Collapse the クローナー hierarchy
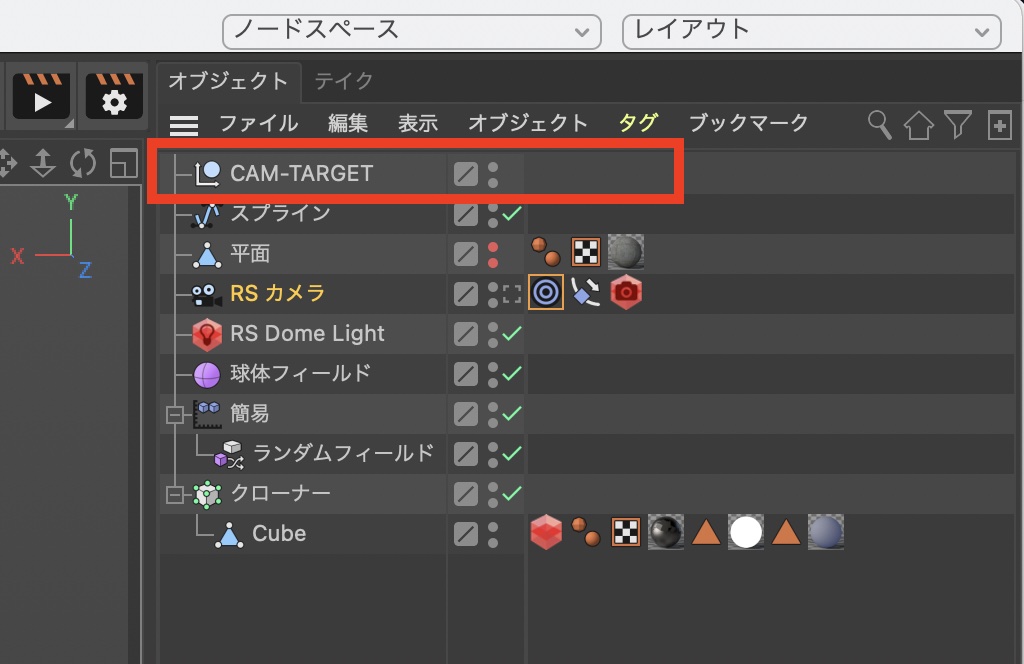This screenshot has width=1024, height=664. point(176,494)
